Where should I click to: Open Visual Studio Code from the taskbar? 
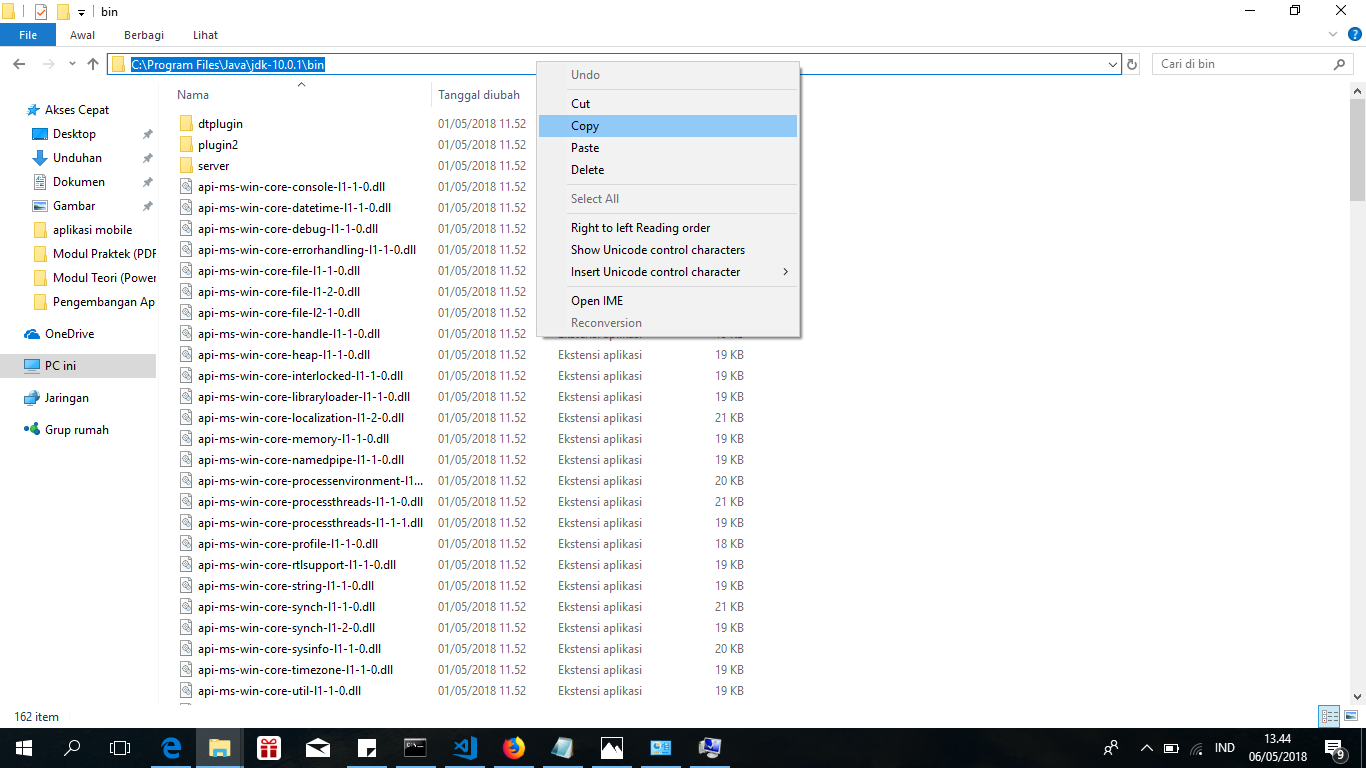click(x=464, y=747)
